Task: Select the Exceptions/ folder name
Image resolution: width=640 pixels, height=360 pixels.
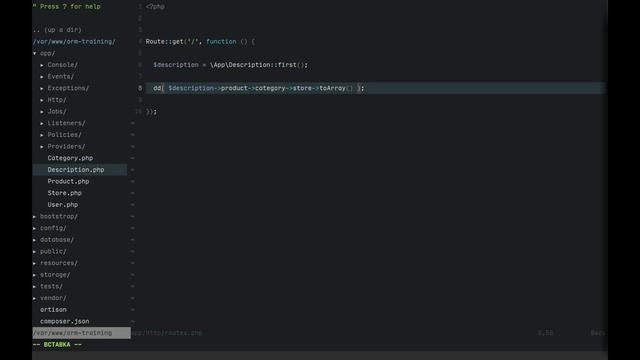Action: pyautogui.click(x=68, y=88)
